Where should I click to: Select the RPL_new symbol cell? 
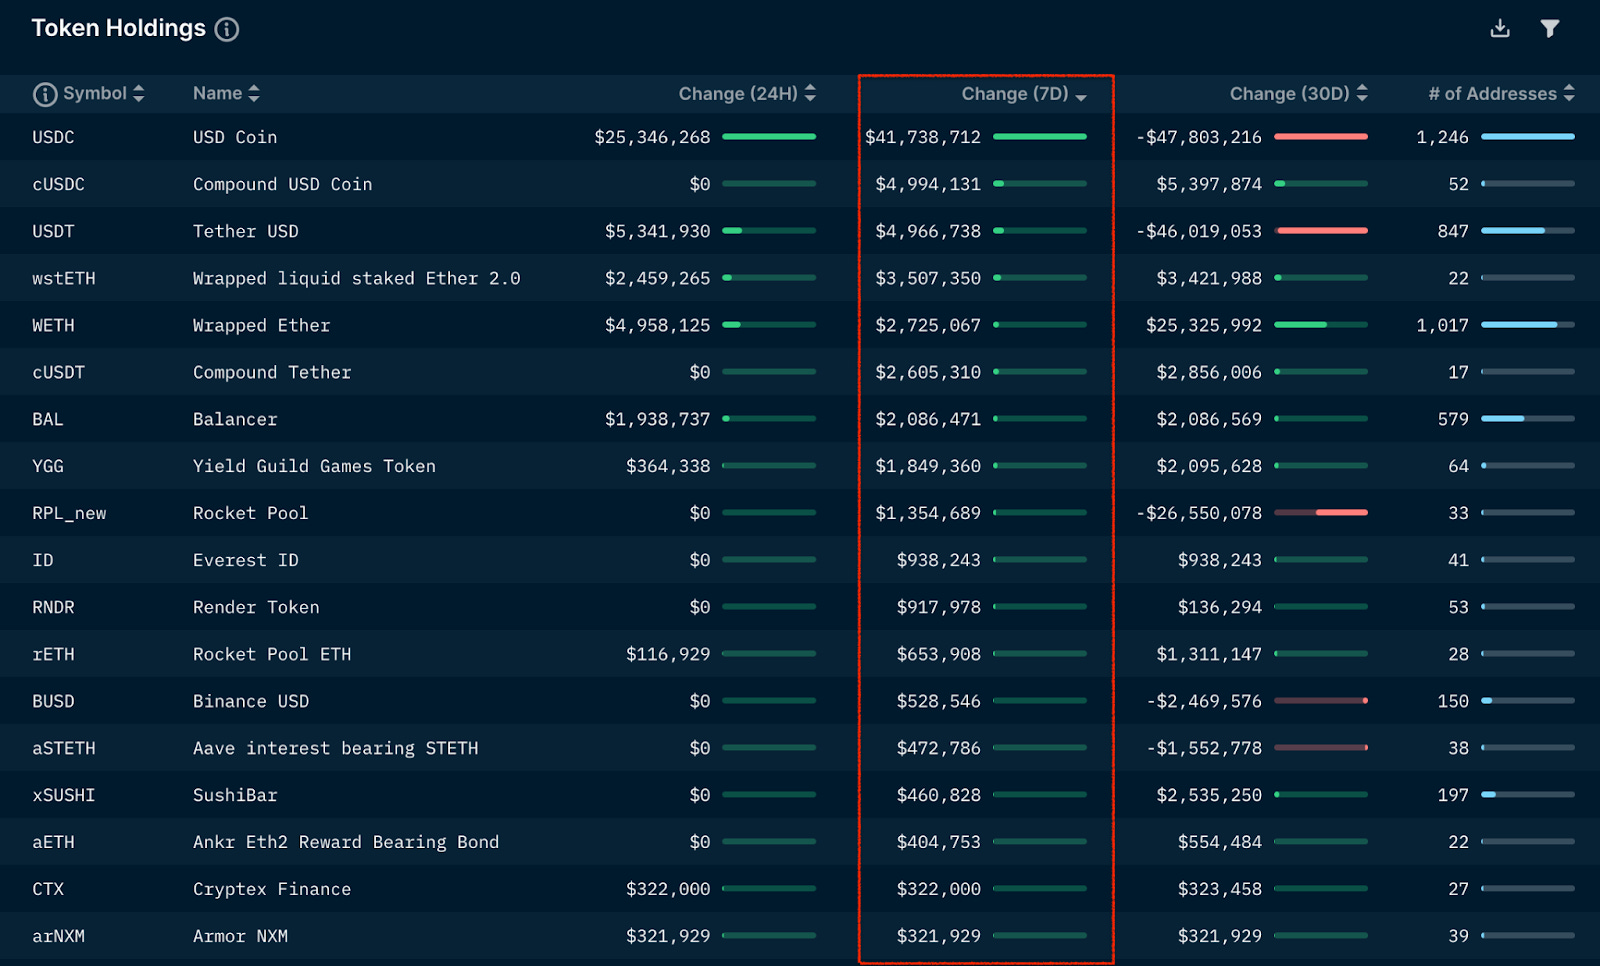point(69,513)
